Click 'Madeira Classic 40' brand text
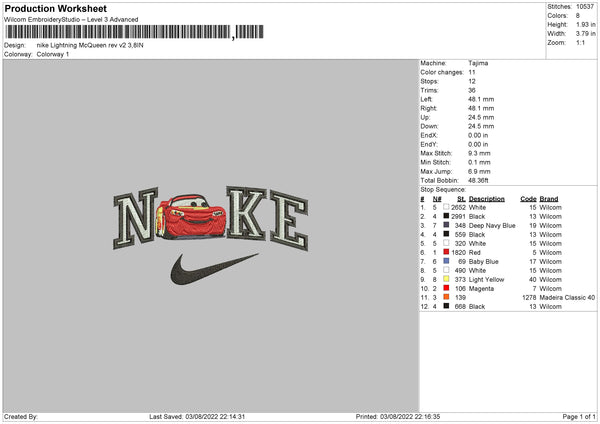The width and height of the screenshot is (600, 424). click(x=567, y=297)
